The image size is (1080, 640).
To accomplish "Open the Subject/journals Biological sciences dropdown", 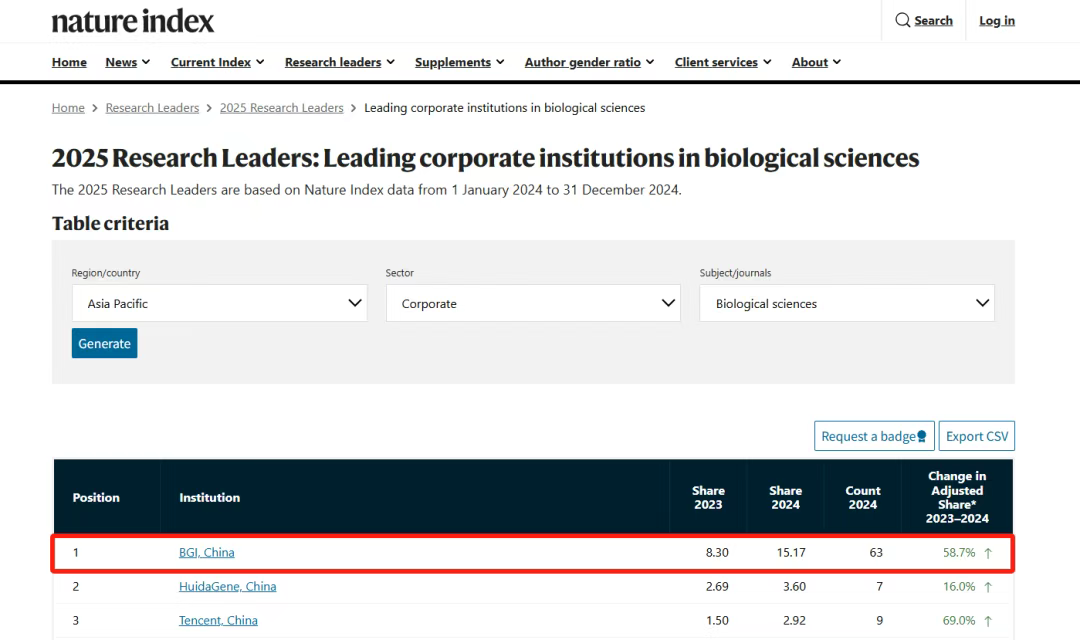I will [847, 303].
